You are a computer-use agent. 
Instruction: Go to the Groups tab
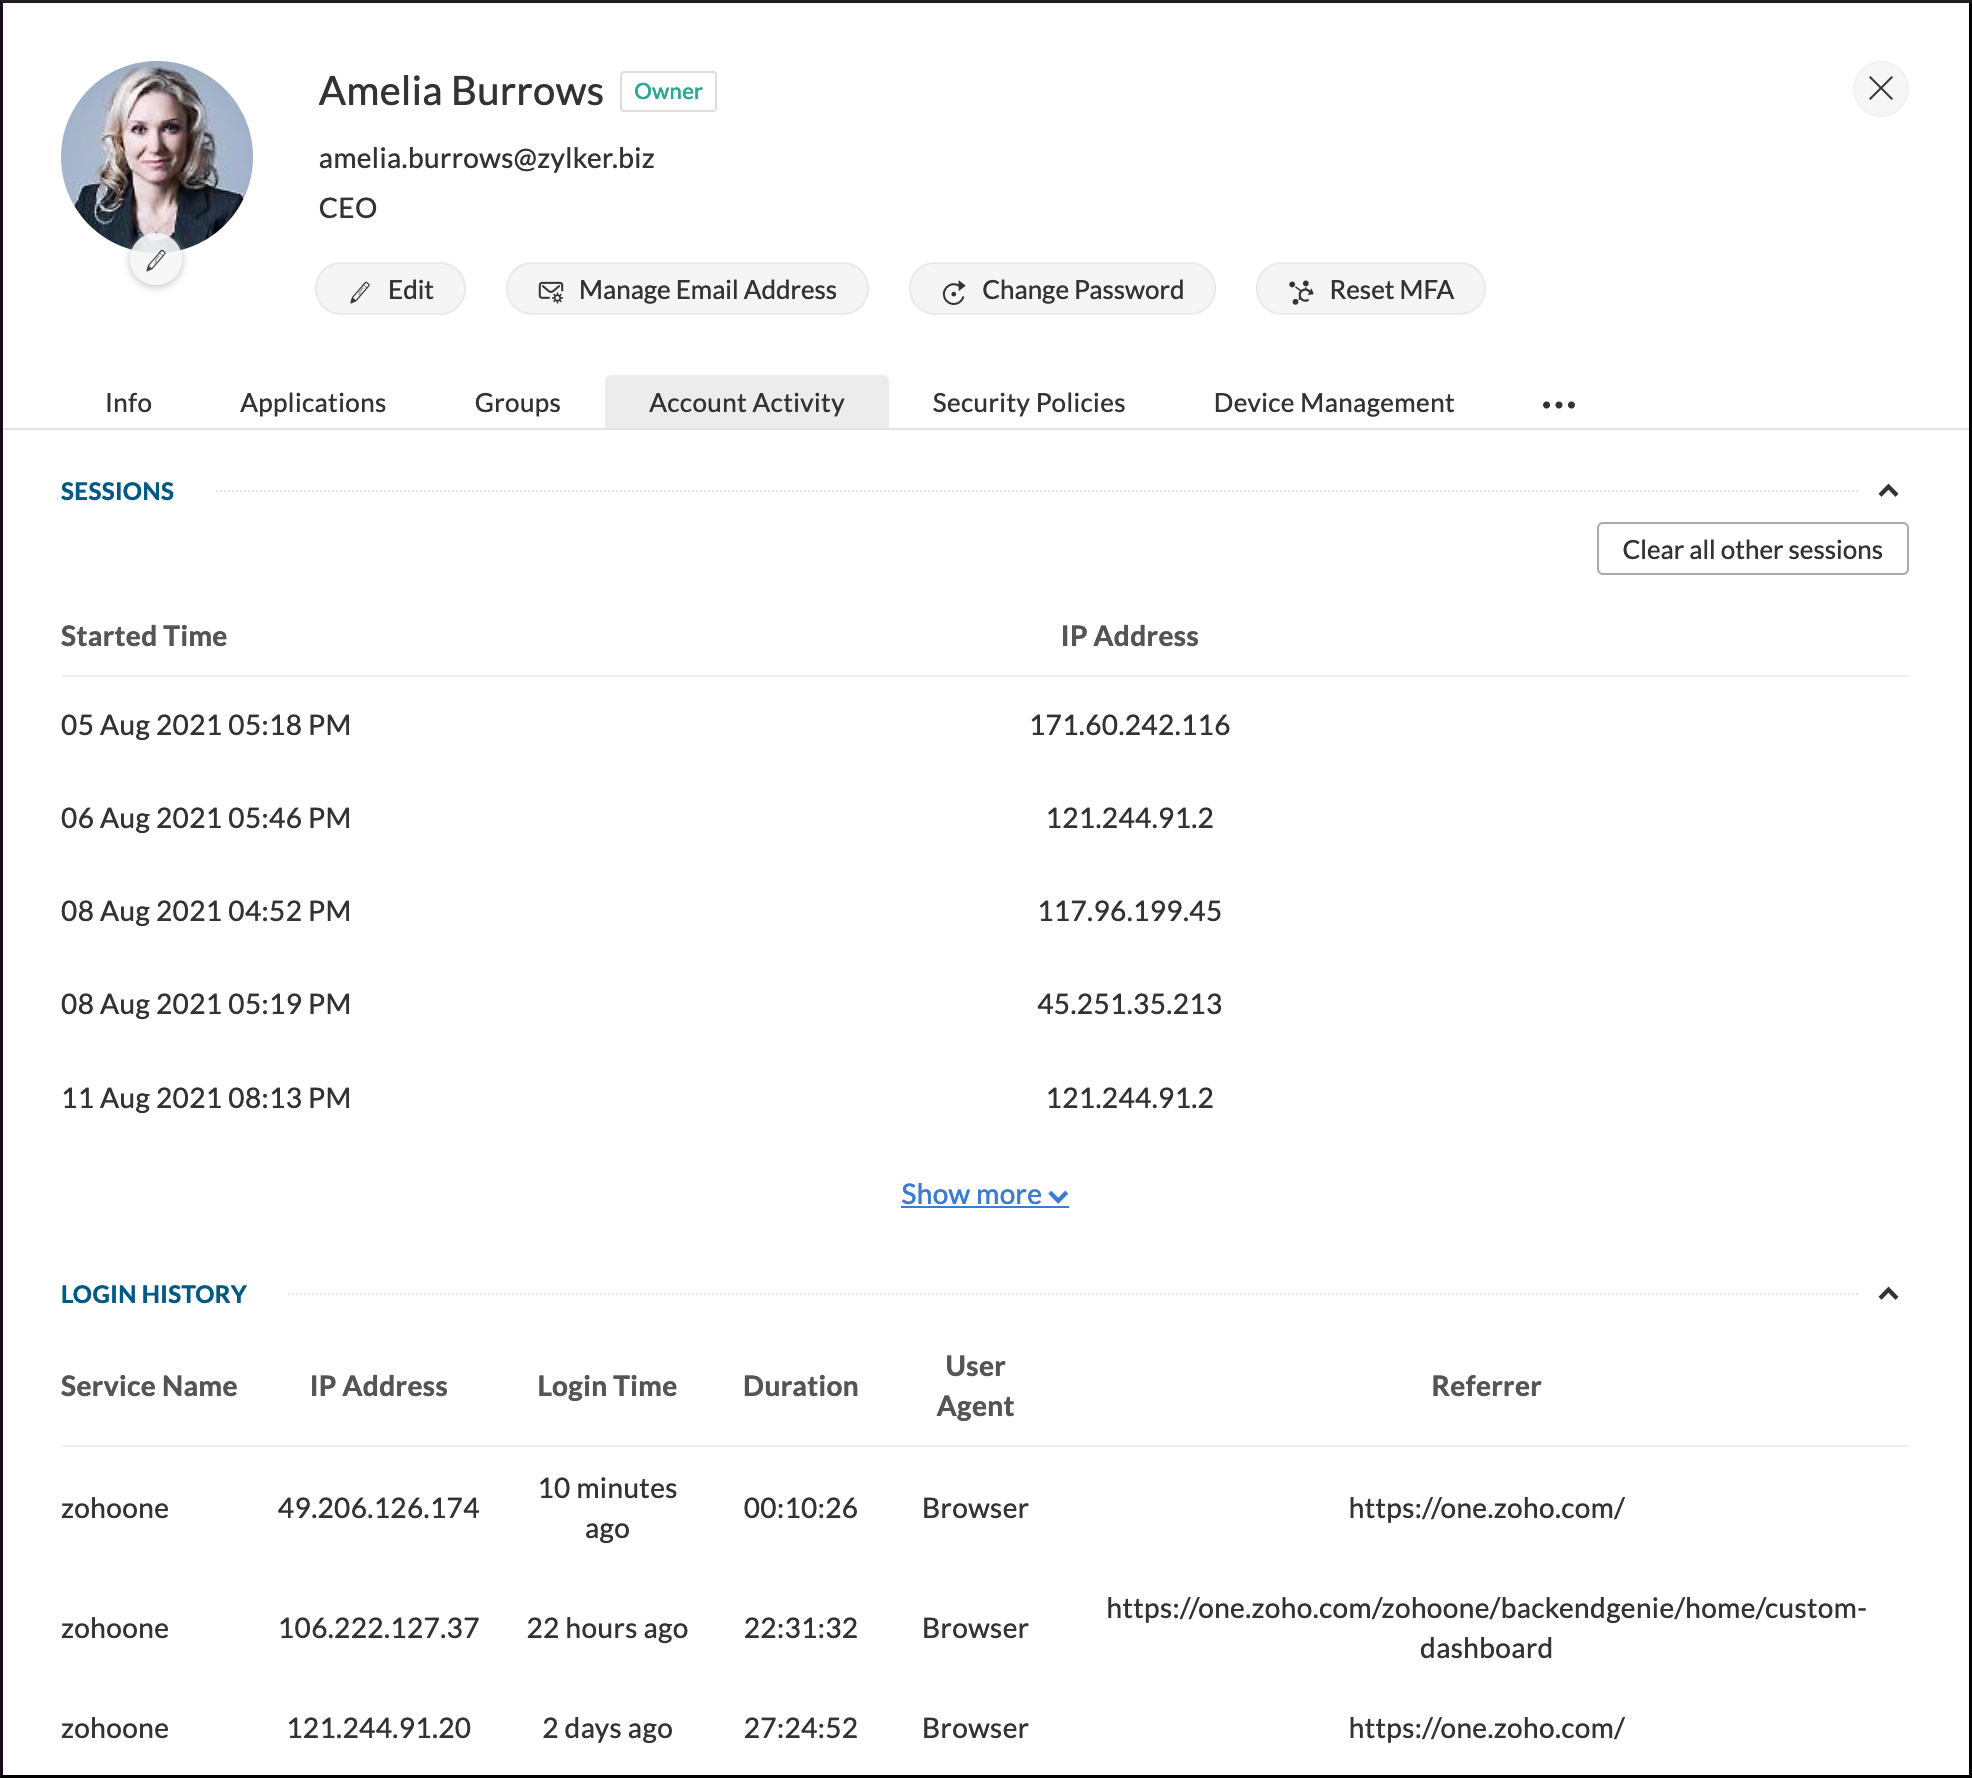click(517, 403)
